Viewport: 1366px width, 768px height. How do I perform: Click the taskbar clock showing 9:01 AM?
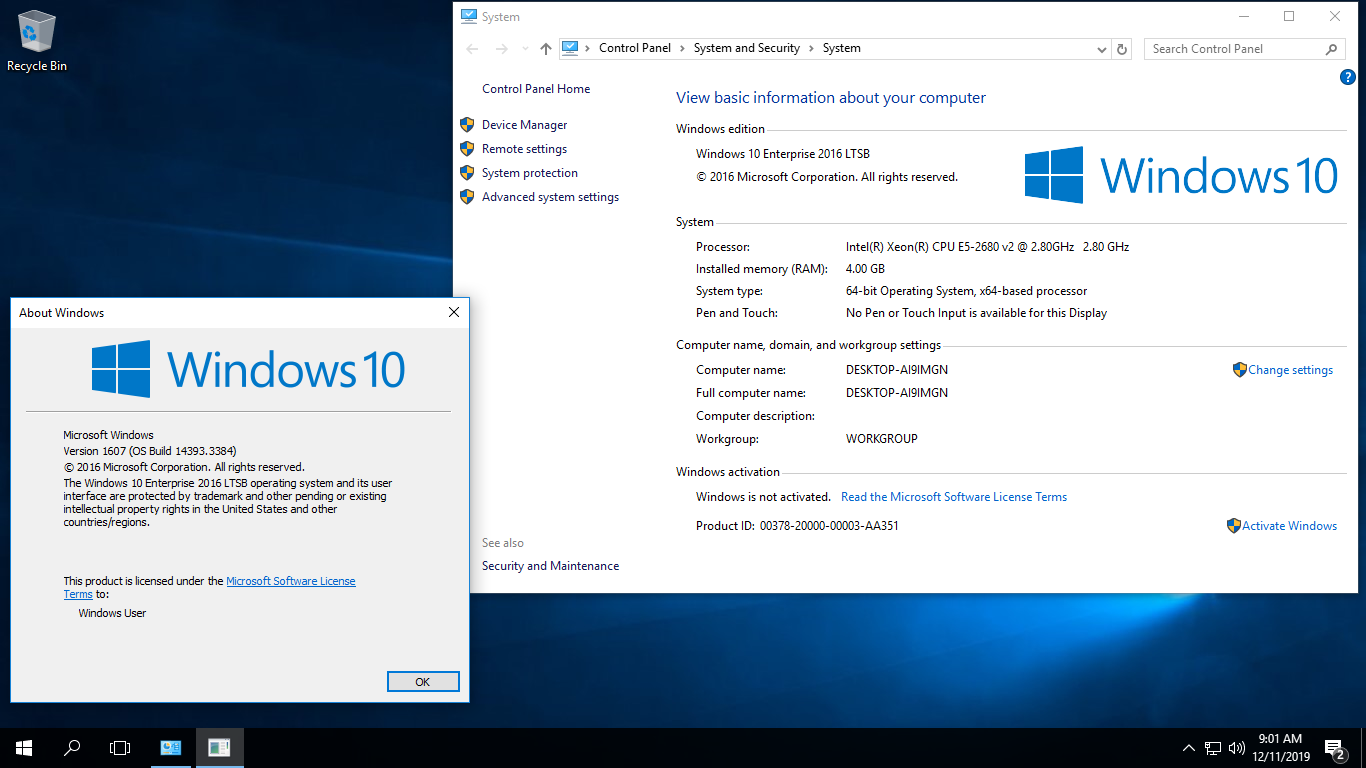click(x=1280, y=748)
